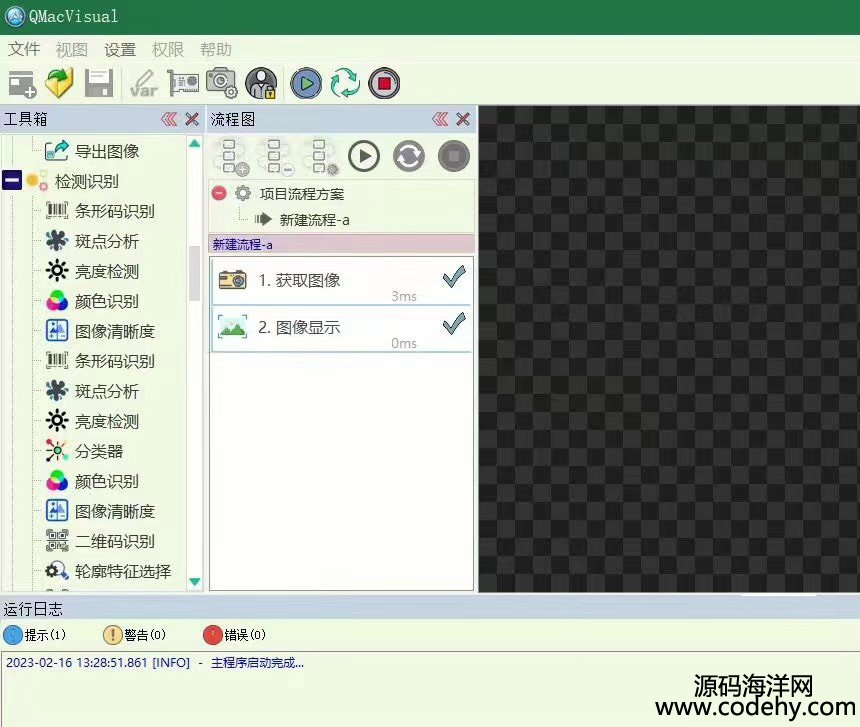The width and height of the screenshot is (860, 727).
Task: Click the checkmark on 图像显示 step
Action: click(454, 323)
